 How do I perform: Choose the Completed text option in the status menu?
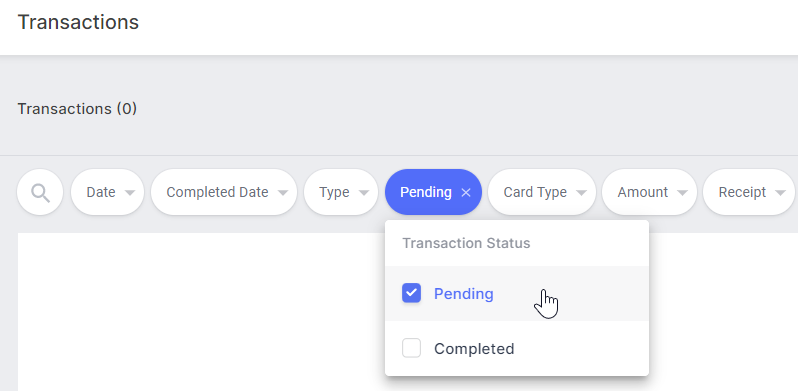click(474, 349)
